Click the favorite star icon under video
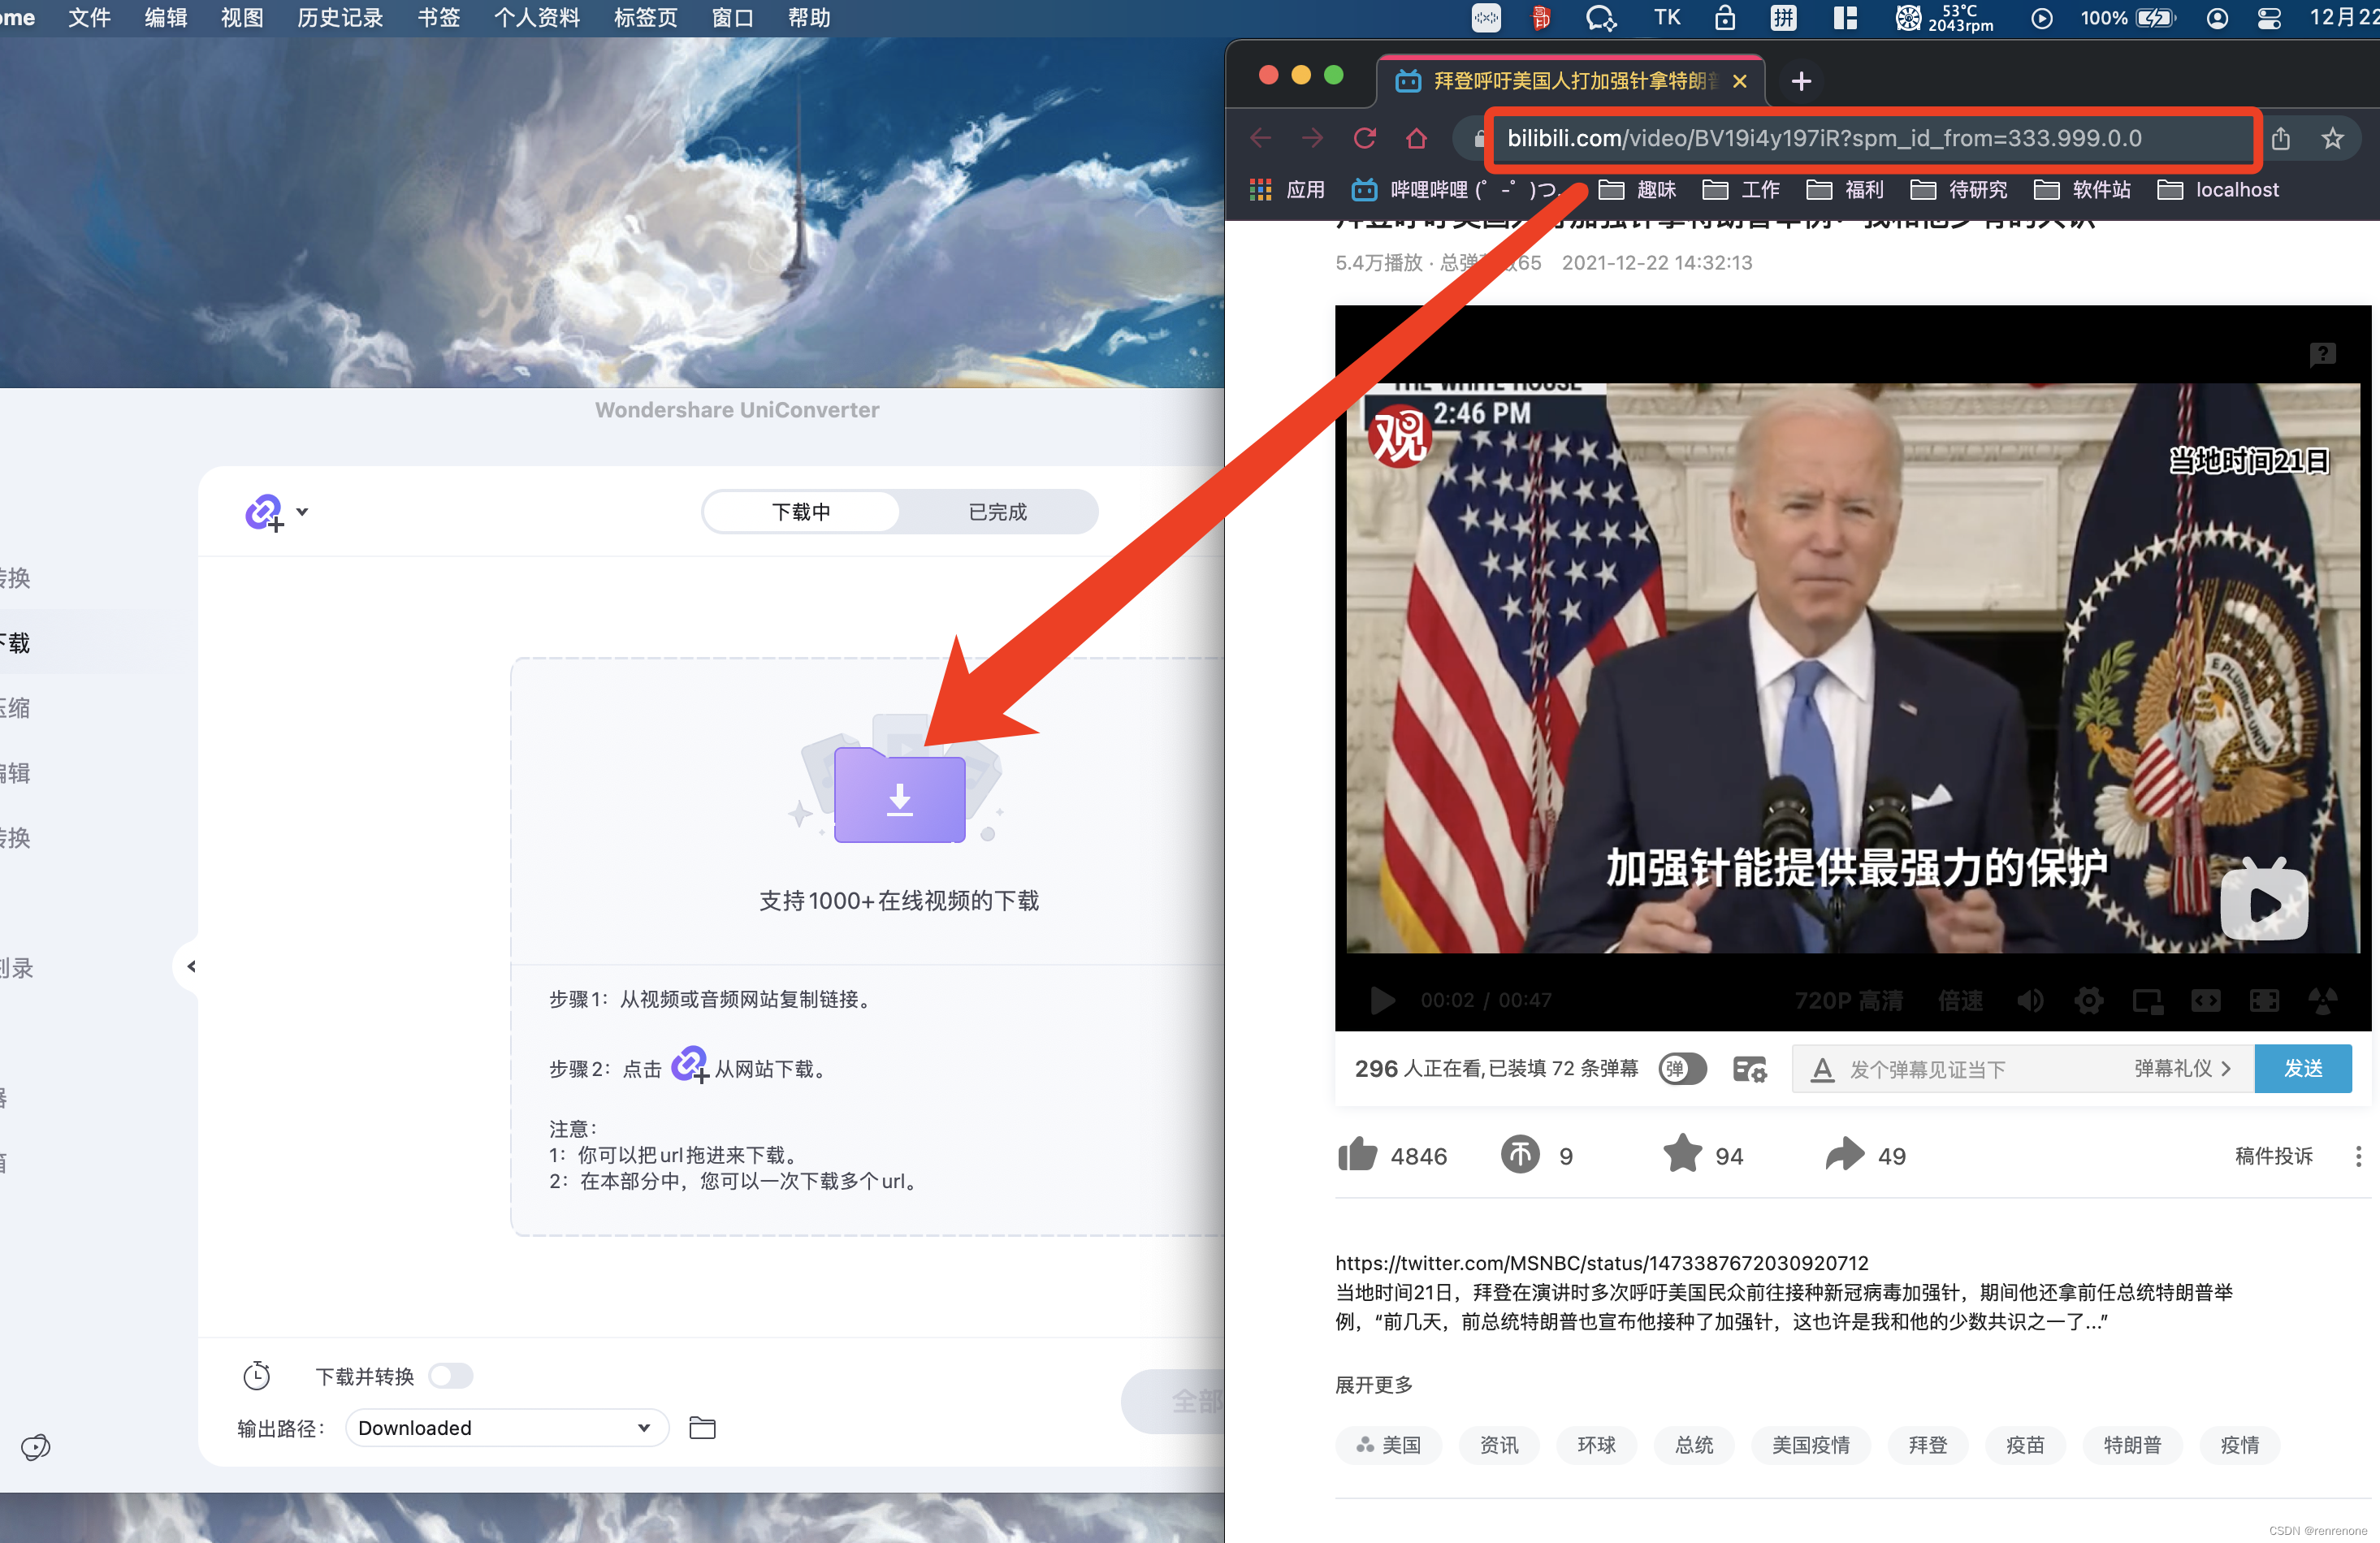The image size is (2380, 1543). click(1682, 1155)
